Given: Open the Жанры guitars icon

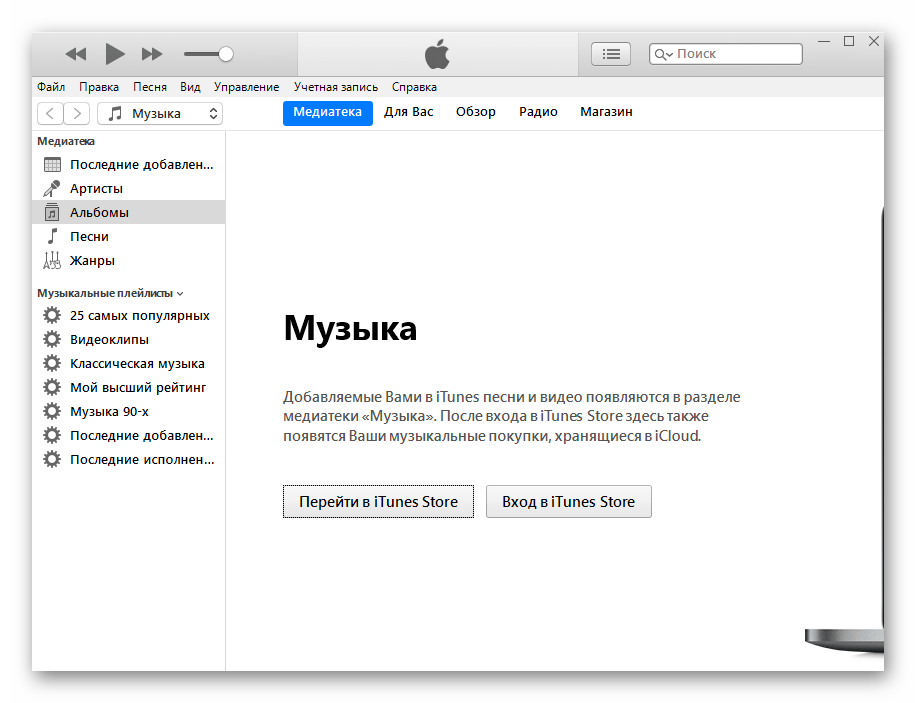Looking at the screenshot, I should [x=52, y=260].
